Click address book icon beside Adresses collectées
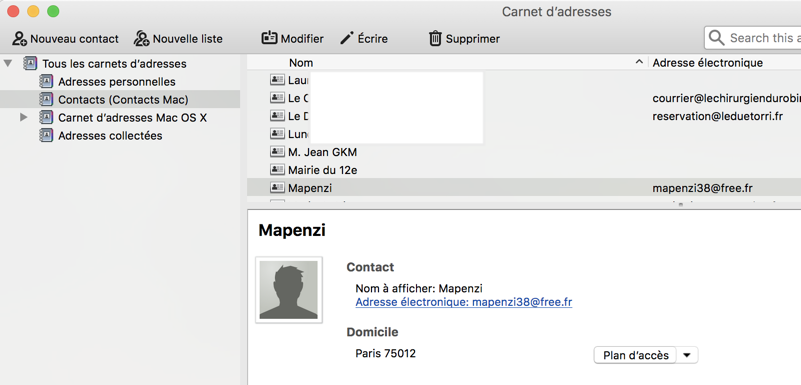Viewport: 801px width, 385px height. click(46, 135)
